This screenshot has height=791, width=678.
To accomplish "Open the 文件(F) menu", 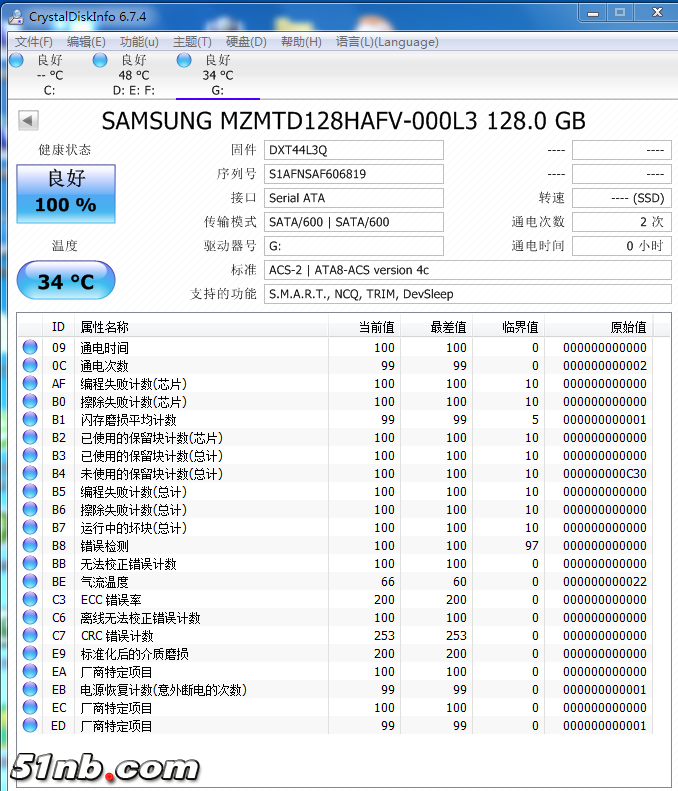I will (x=34, y=42).
